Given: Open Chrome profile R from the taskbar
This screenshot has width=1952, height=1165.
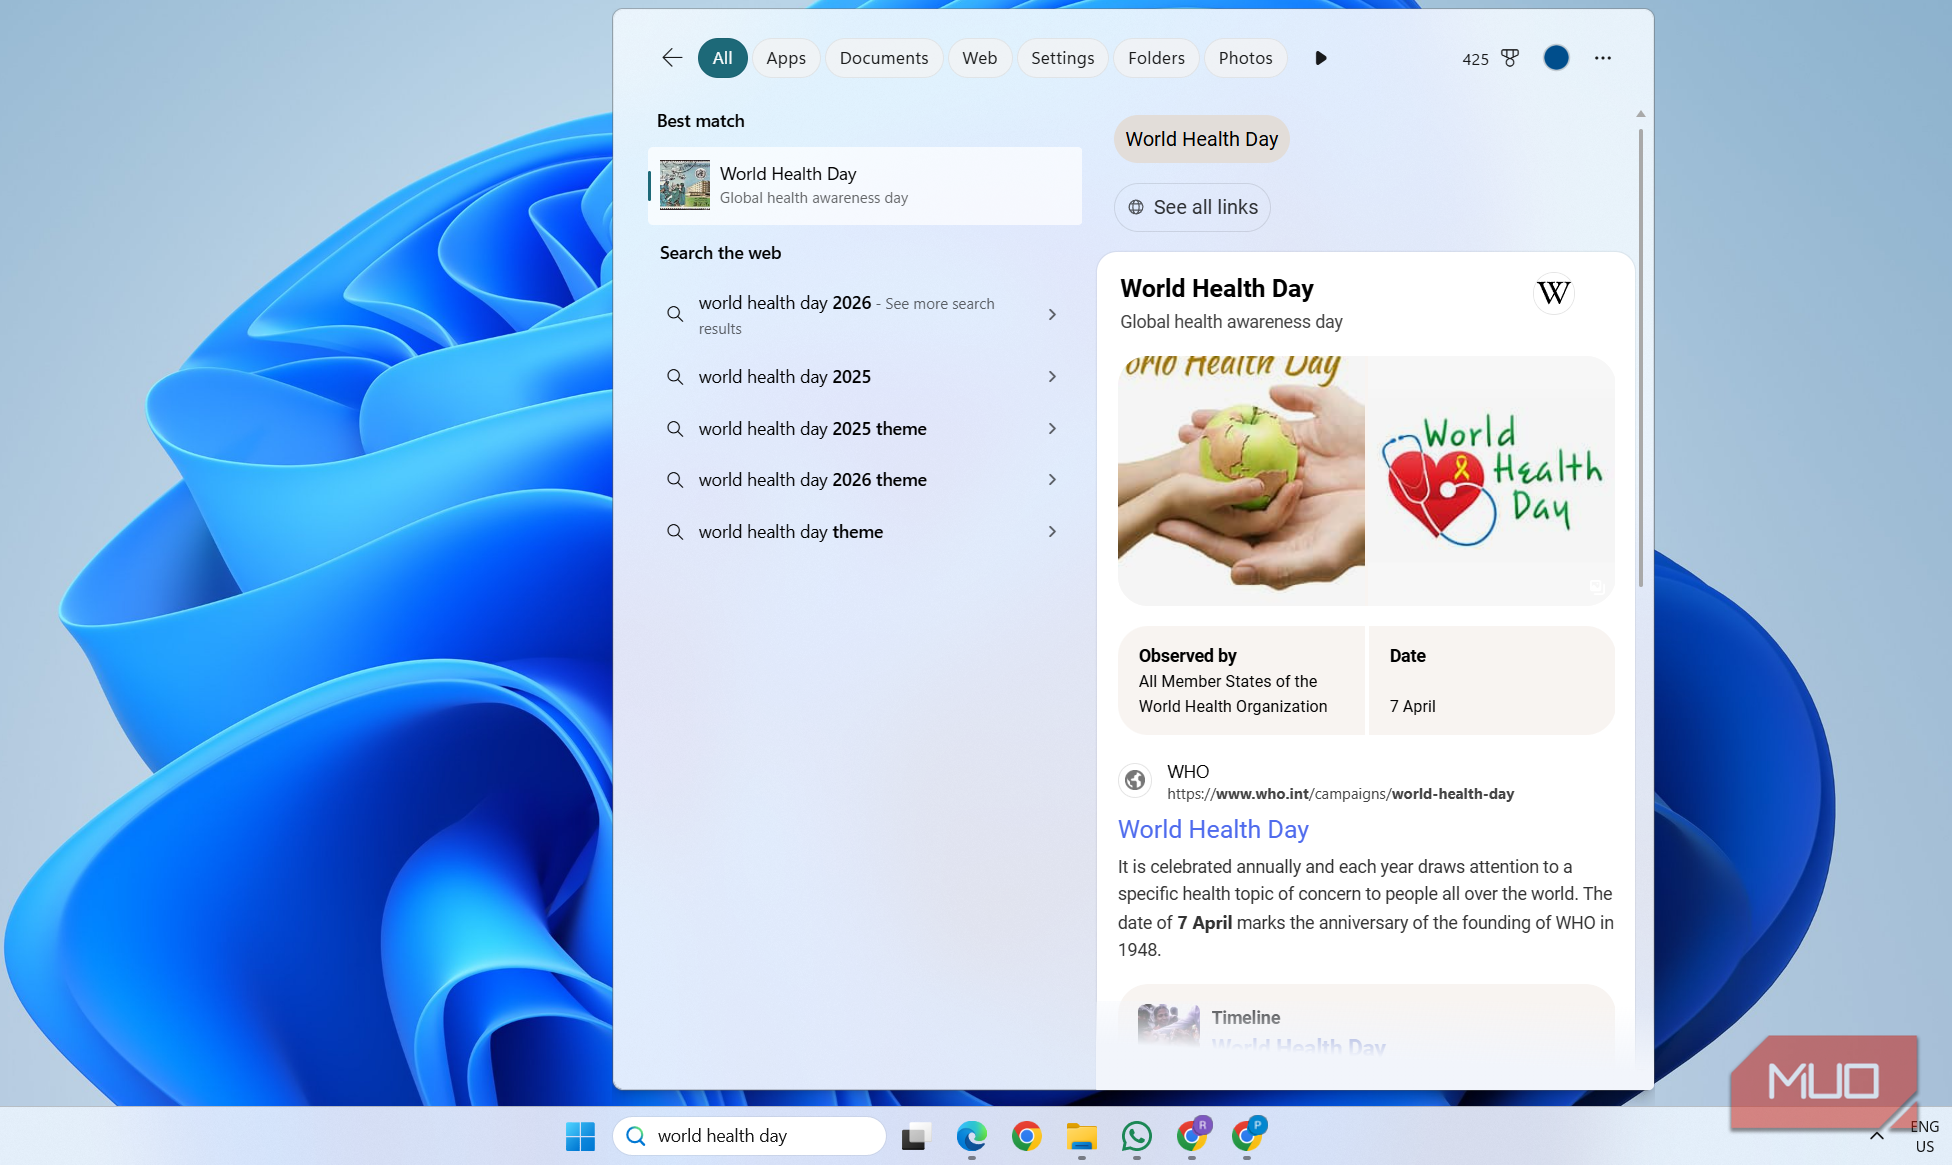Looking at the screenshot, I should tap(1192, 1135).
